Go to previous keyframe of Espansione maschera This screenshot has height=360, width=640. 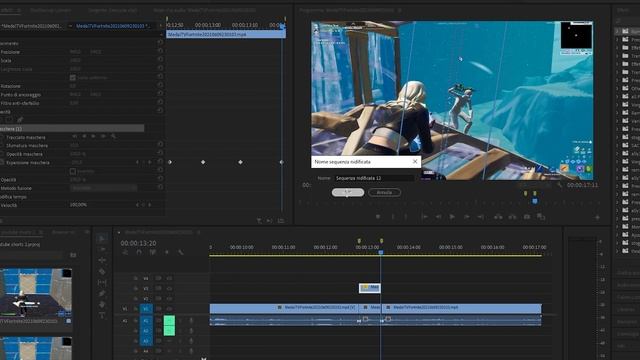click(137, 162)
